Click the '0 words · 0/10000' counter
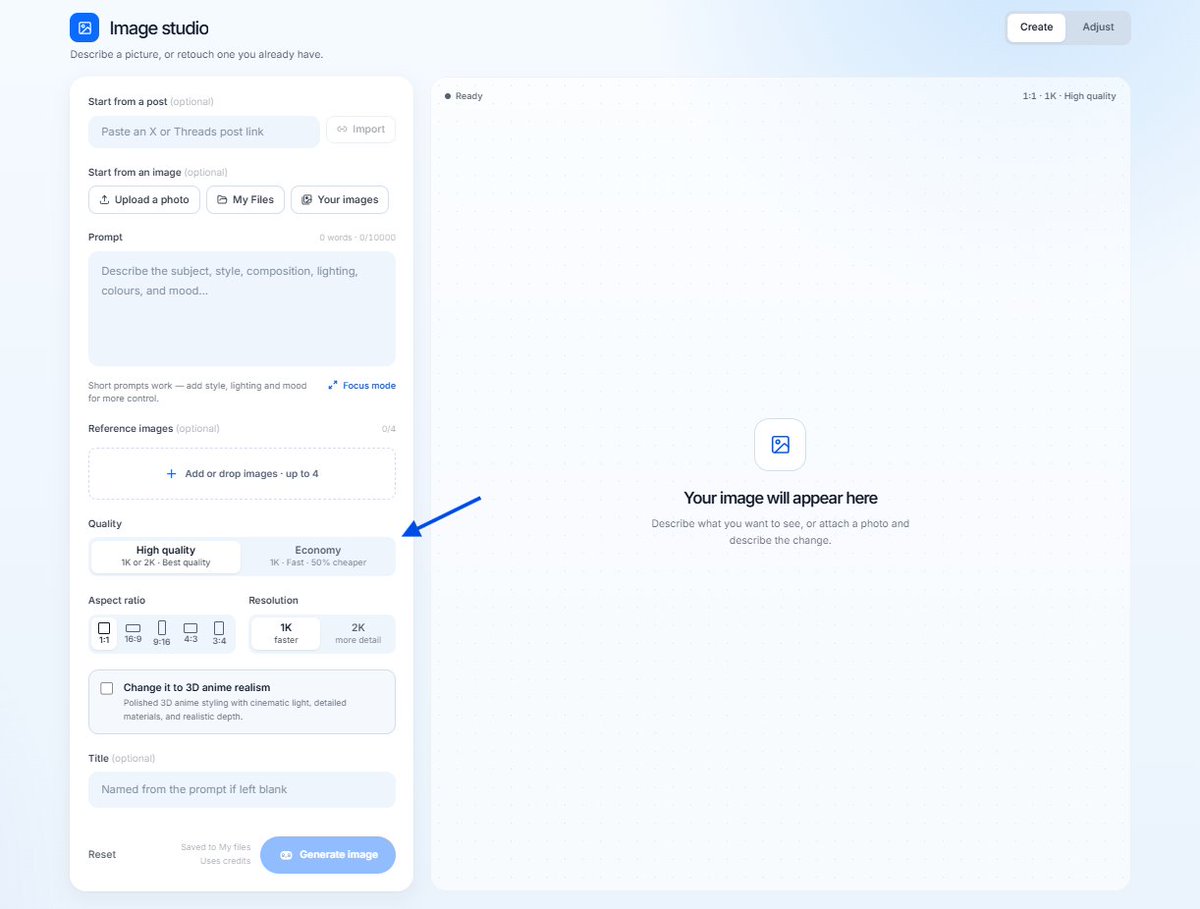 [357, 237]
